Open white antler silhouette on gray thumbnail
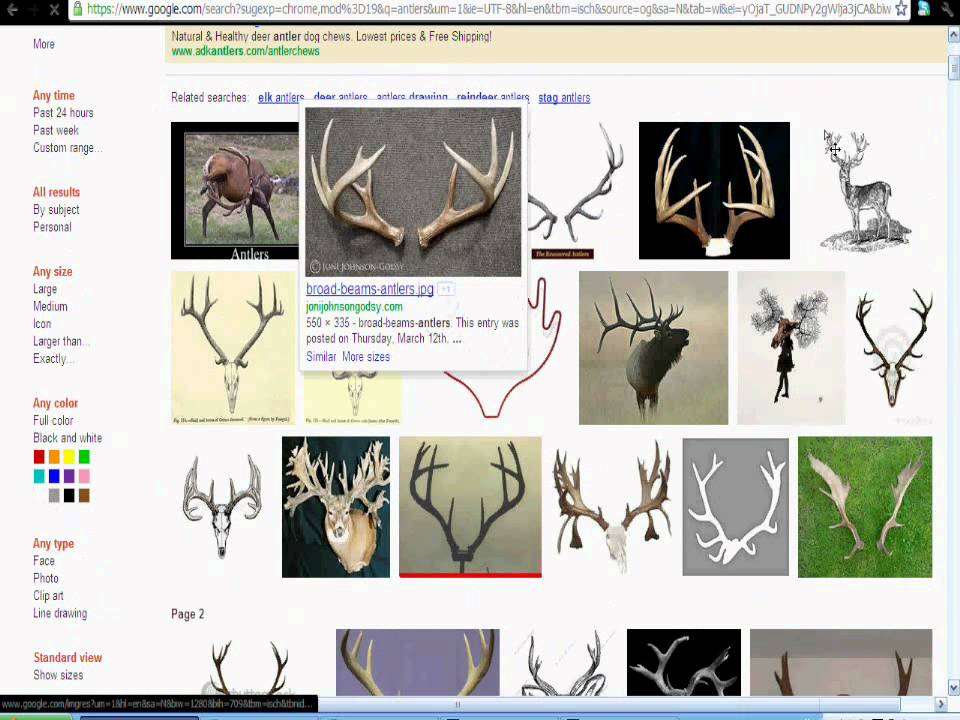The width and height of the screenshot is (960, 720). pyautogui.click(x=735, y=507)
